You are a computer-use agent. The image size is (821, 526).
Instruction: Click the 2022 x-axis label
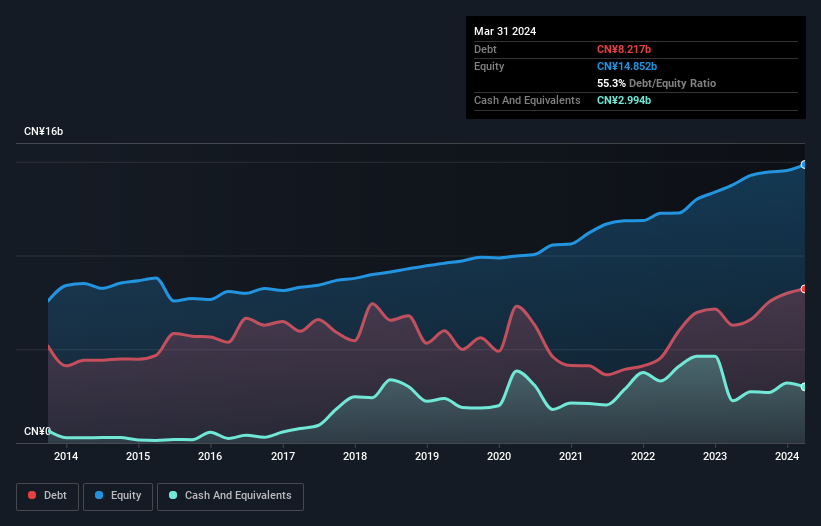tap(643, 456)
